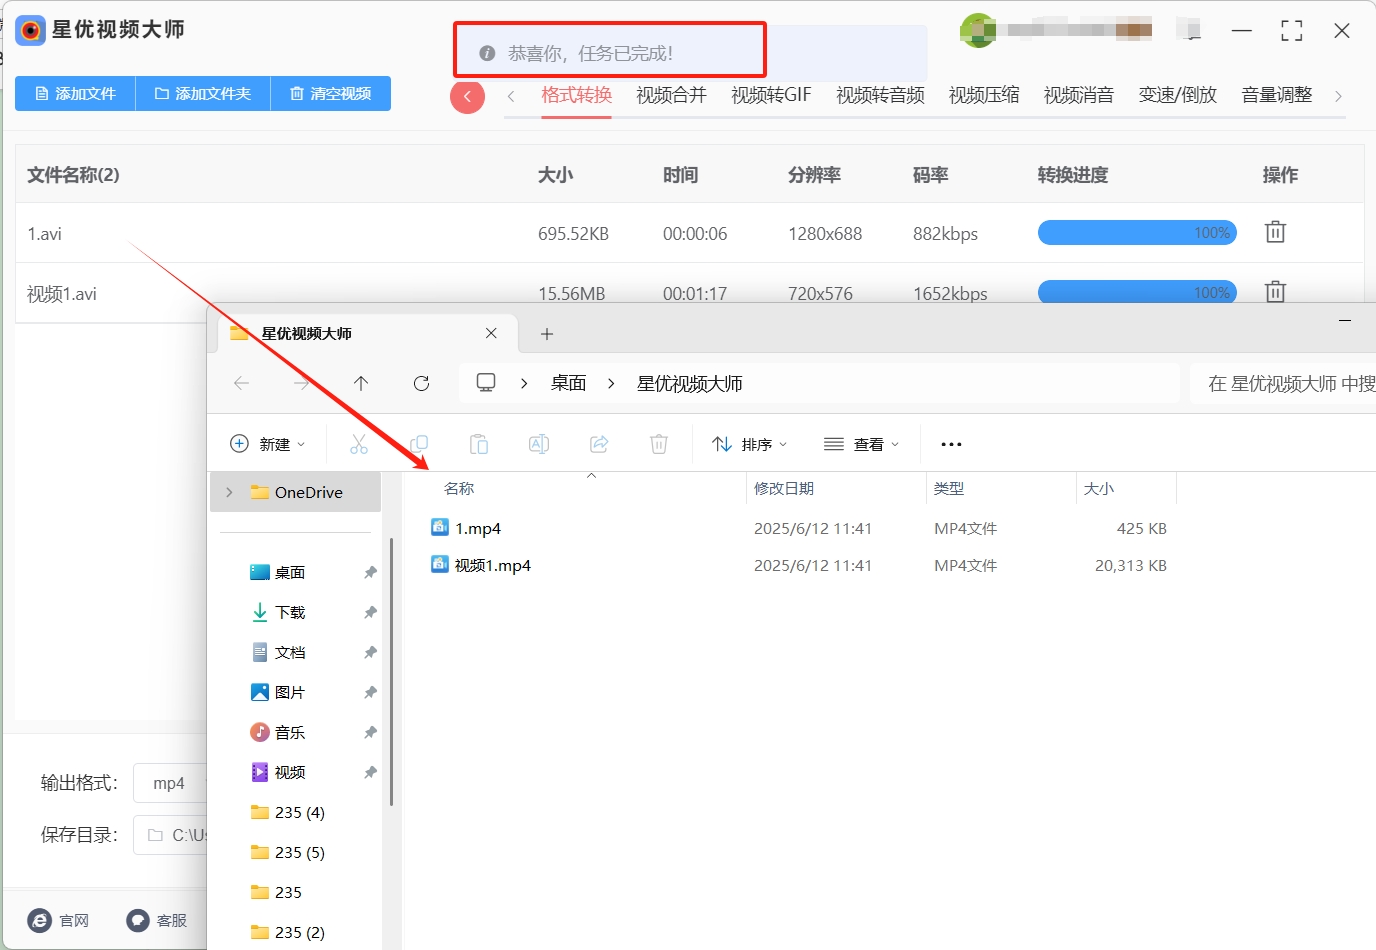
Task: Click the 星优视频大师 app logo icon
Action: pos(30,30)
